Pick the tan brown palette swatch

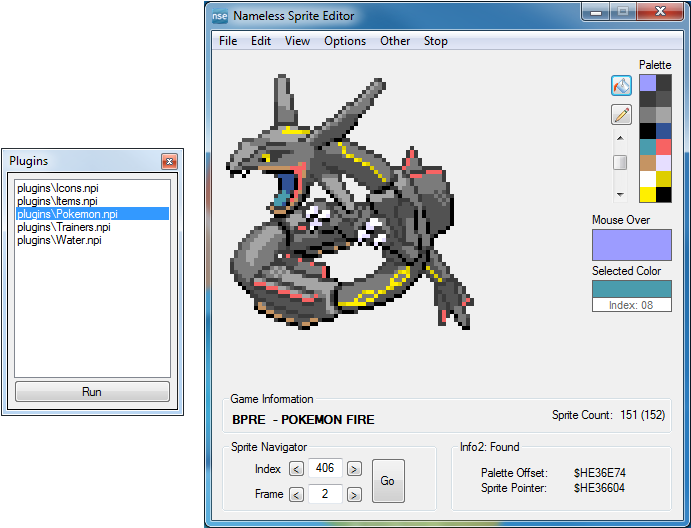pos(647,163)
